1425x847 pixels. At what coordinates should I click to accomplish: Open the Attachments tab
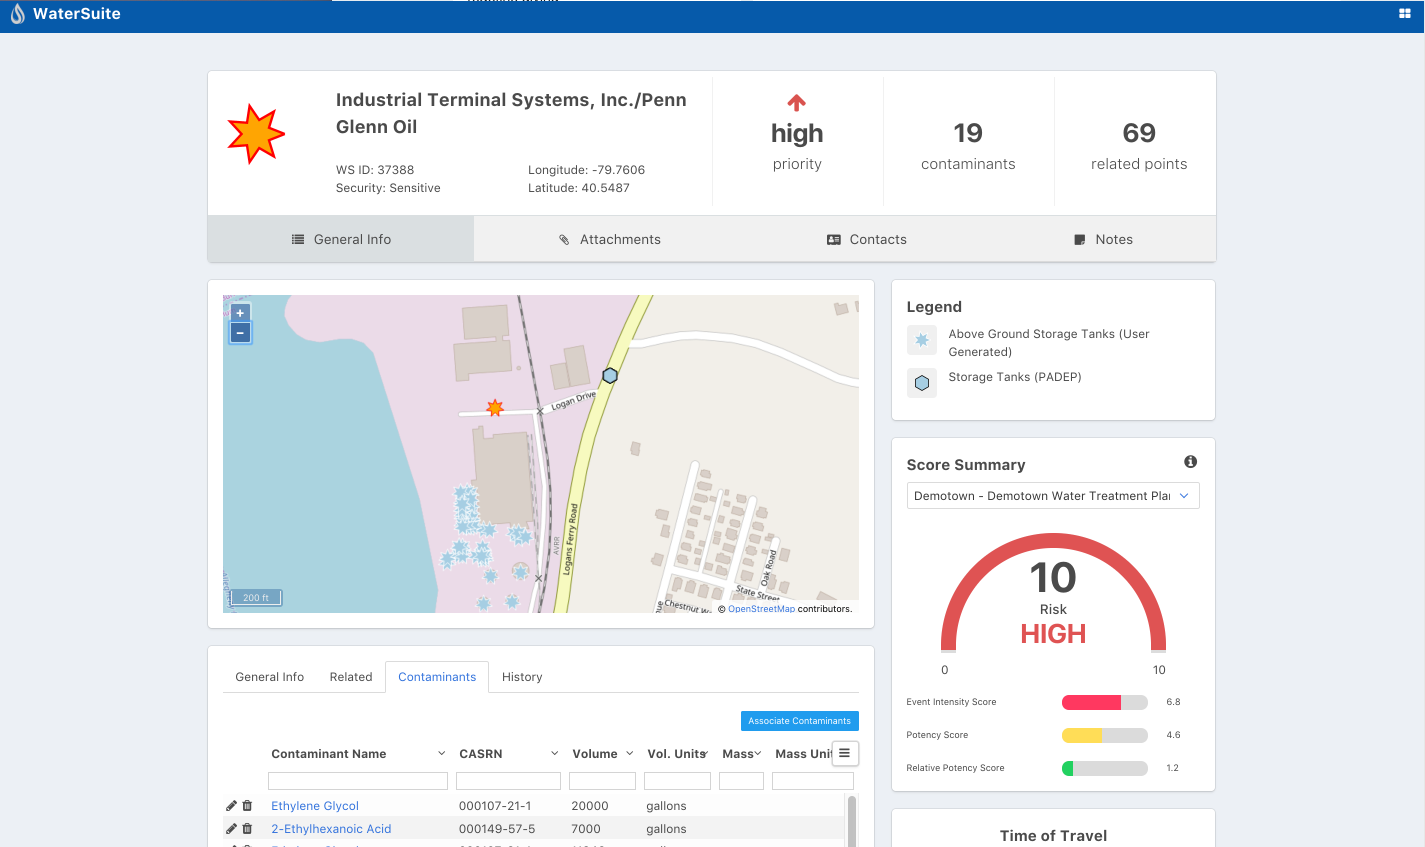[x=609, y=239]
